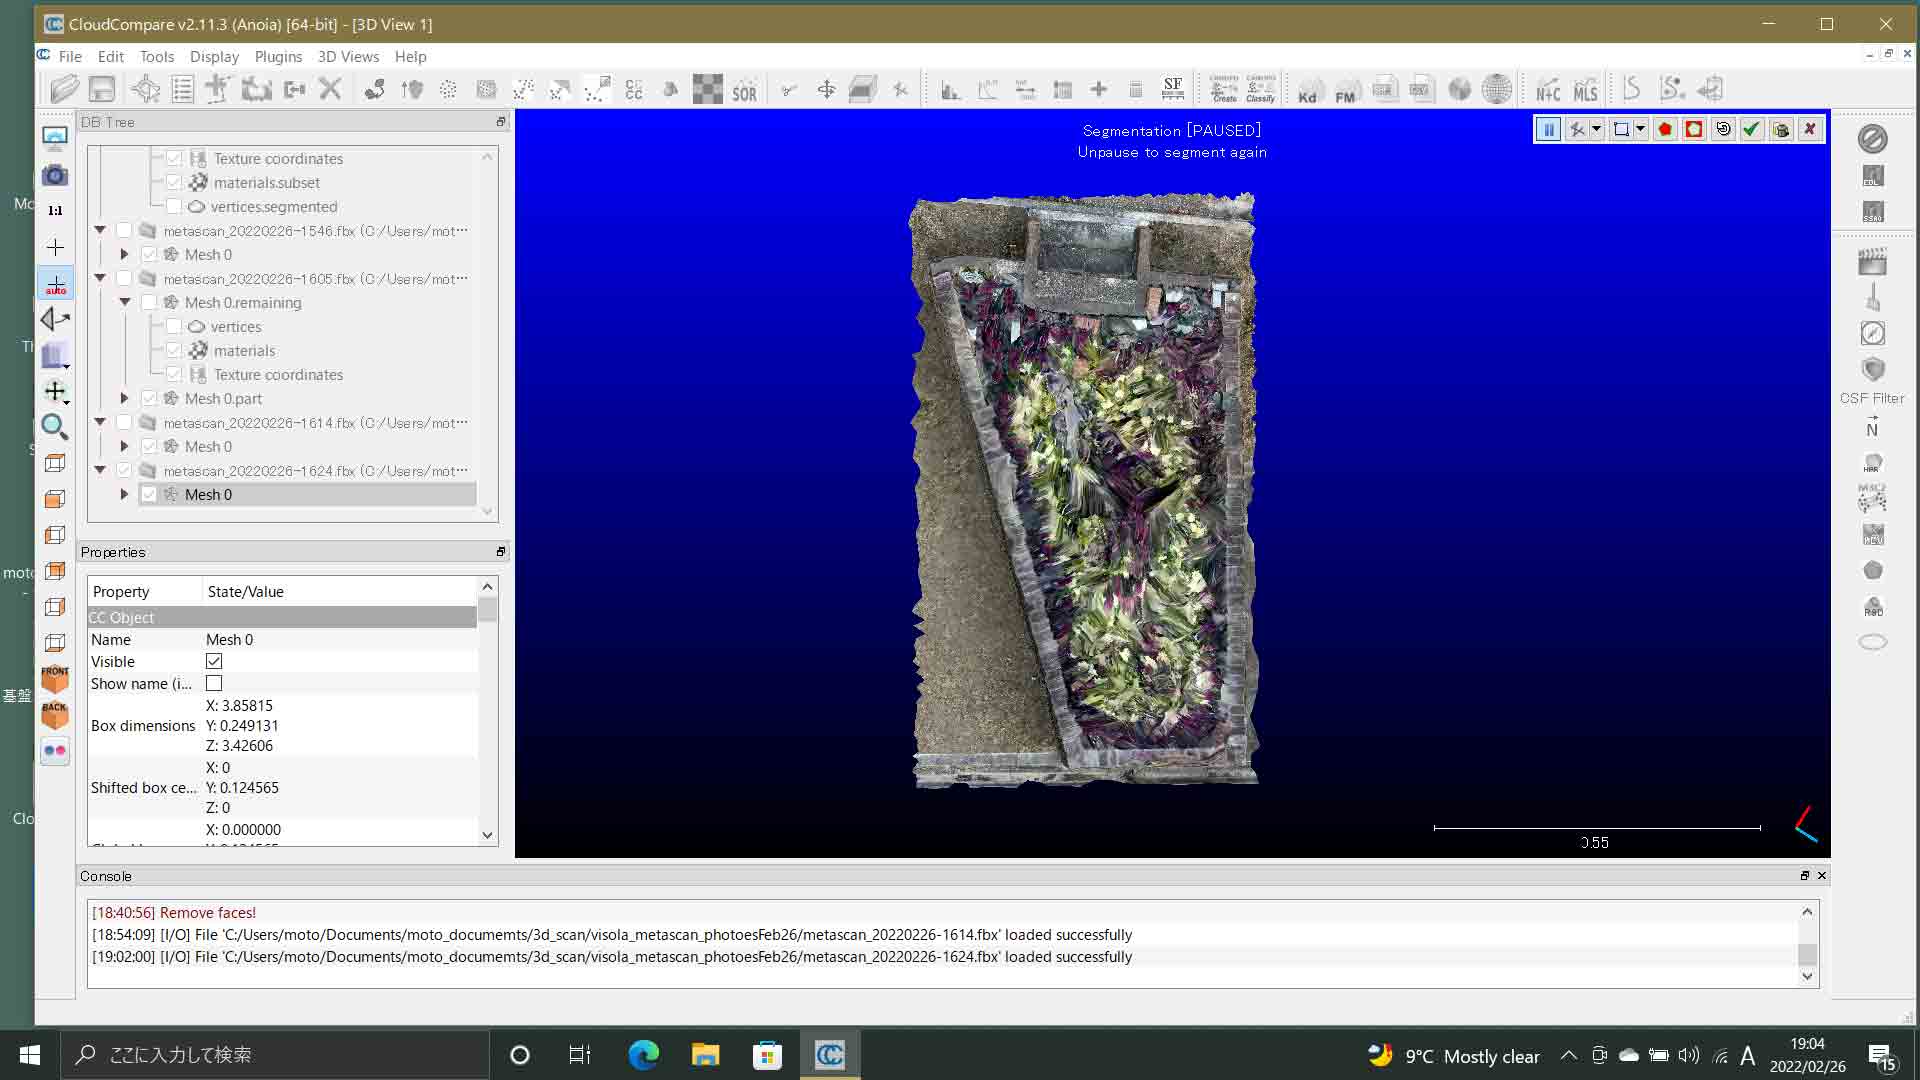The image size is (1920, 1080).
Task: Launch the CANUPO Classify plugin
Action: pos(1258,89)
